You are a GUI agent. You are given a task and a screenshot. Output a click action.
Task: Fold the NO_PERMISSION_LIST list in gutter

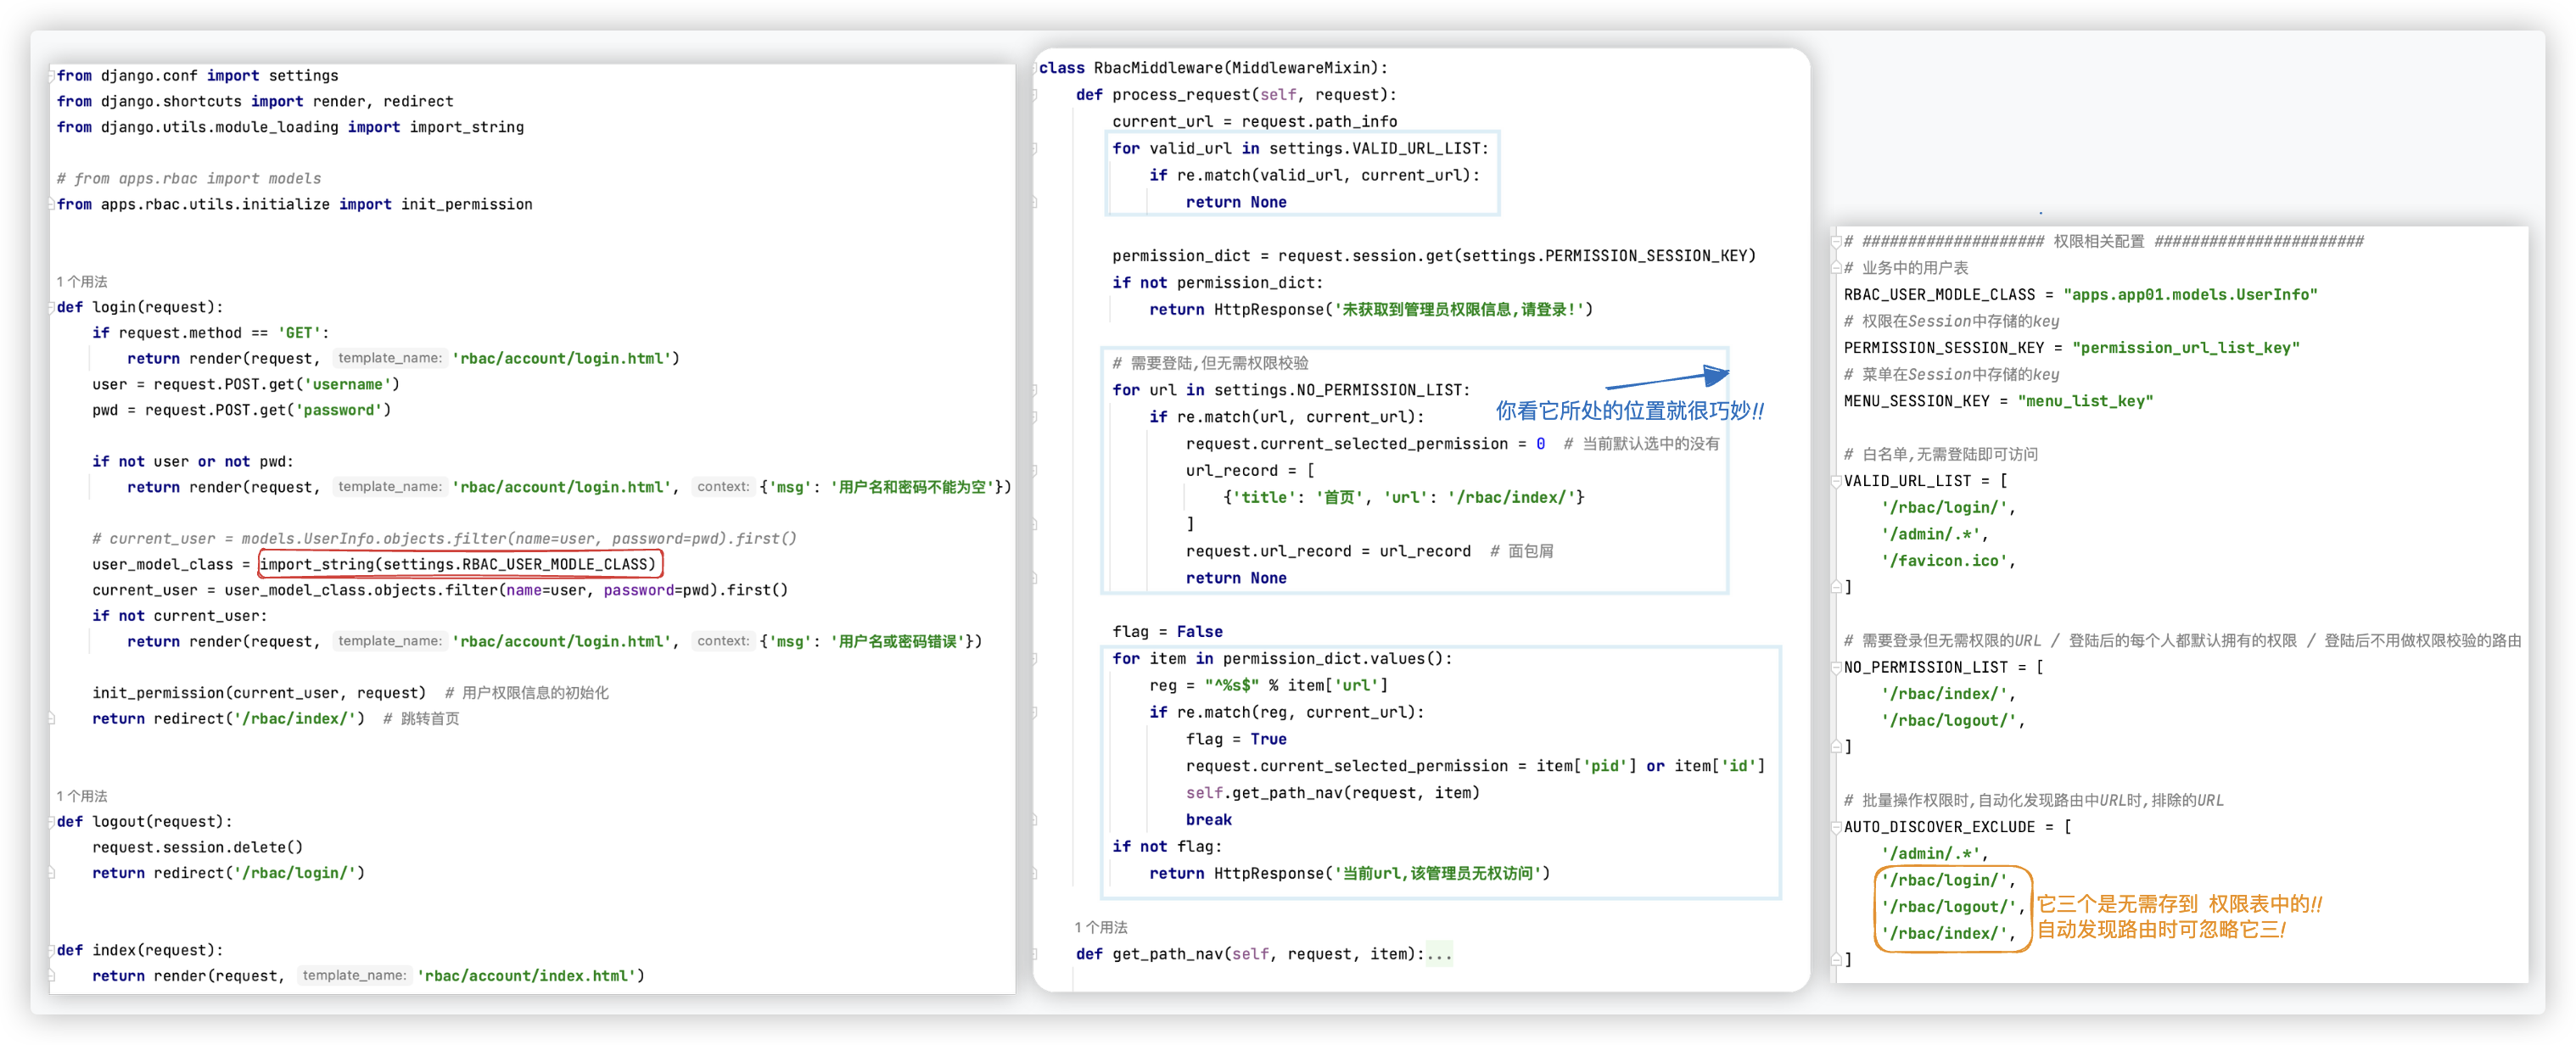1836,667
